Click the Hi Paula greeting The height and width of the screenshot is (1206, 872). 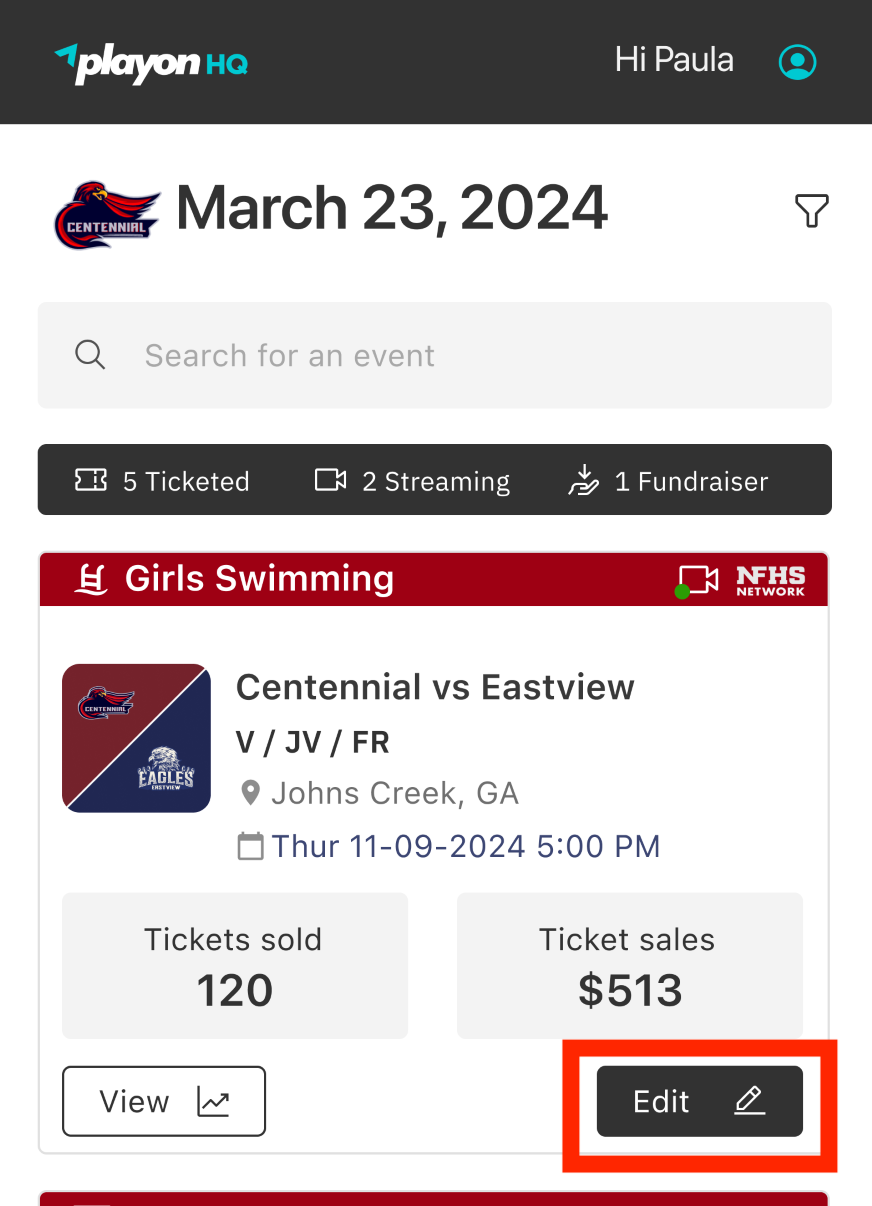click(x=674, y=61)
